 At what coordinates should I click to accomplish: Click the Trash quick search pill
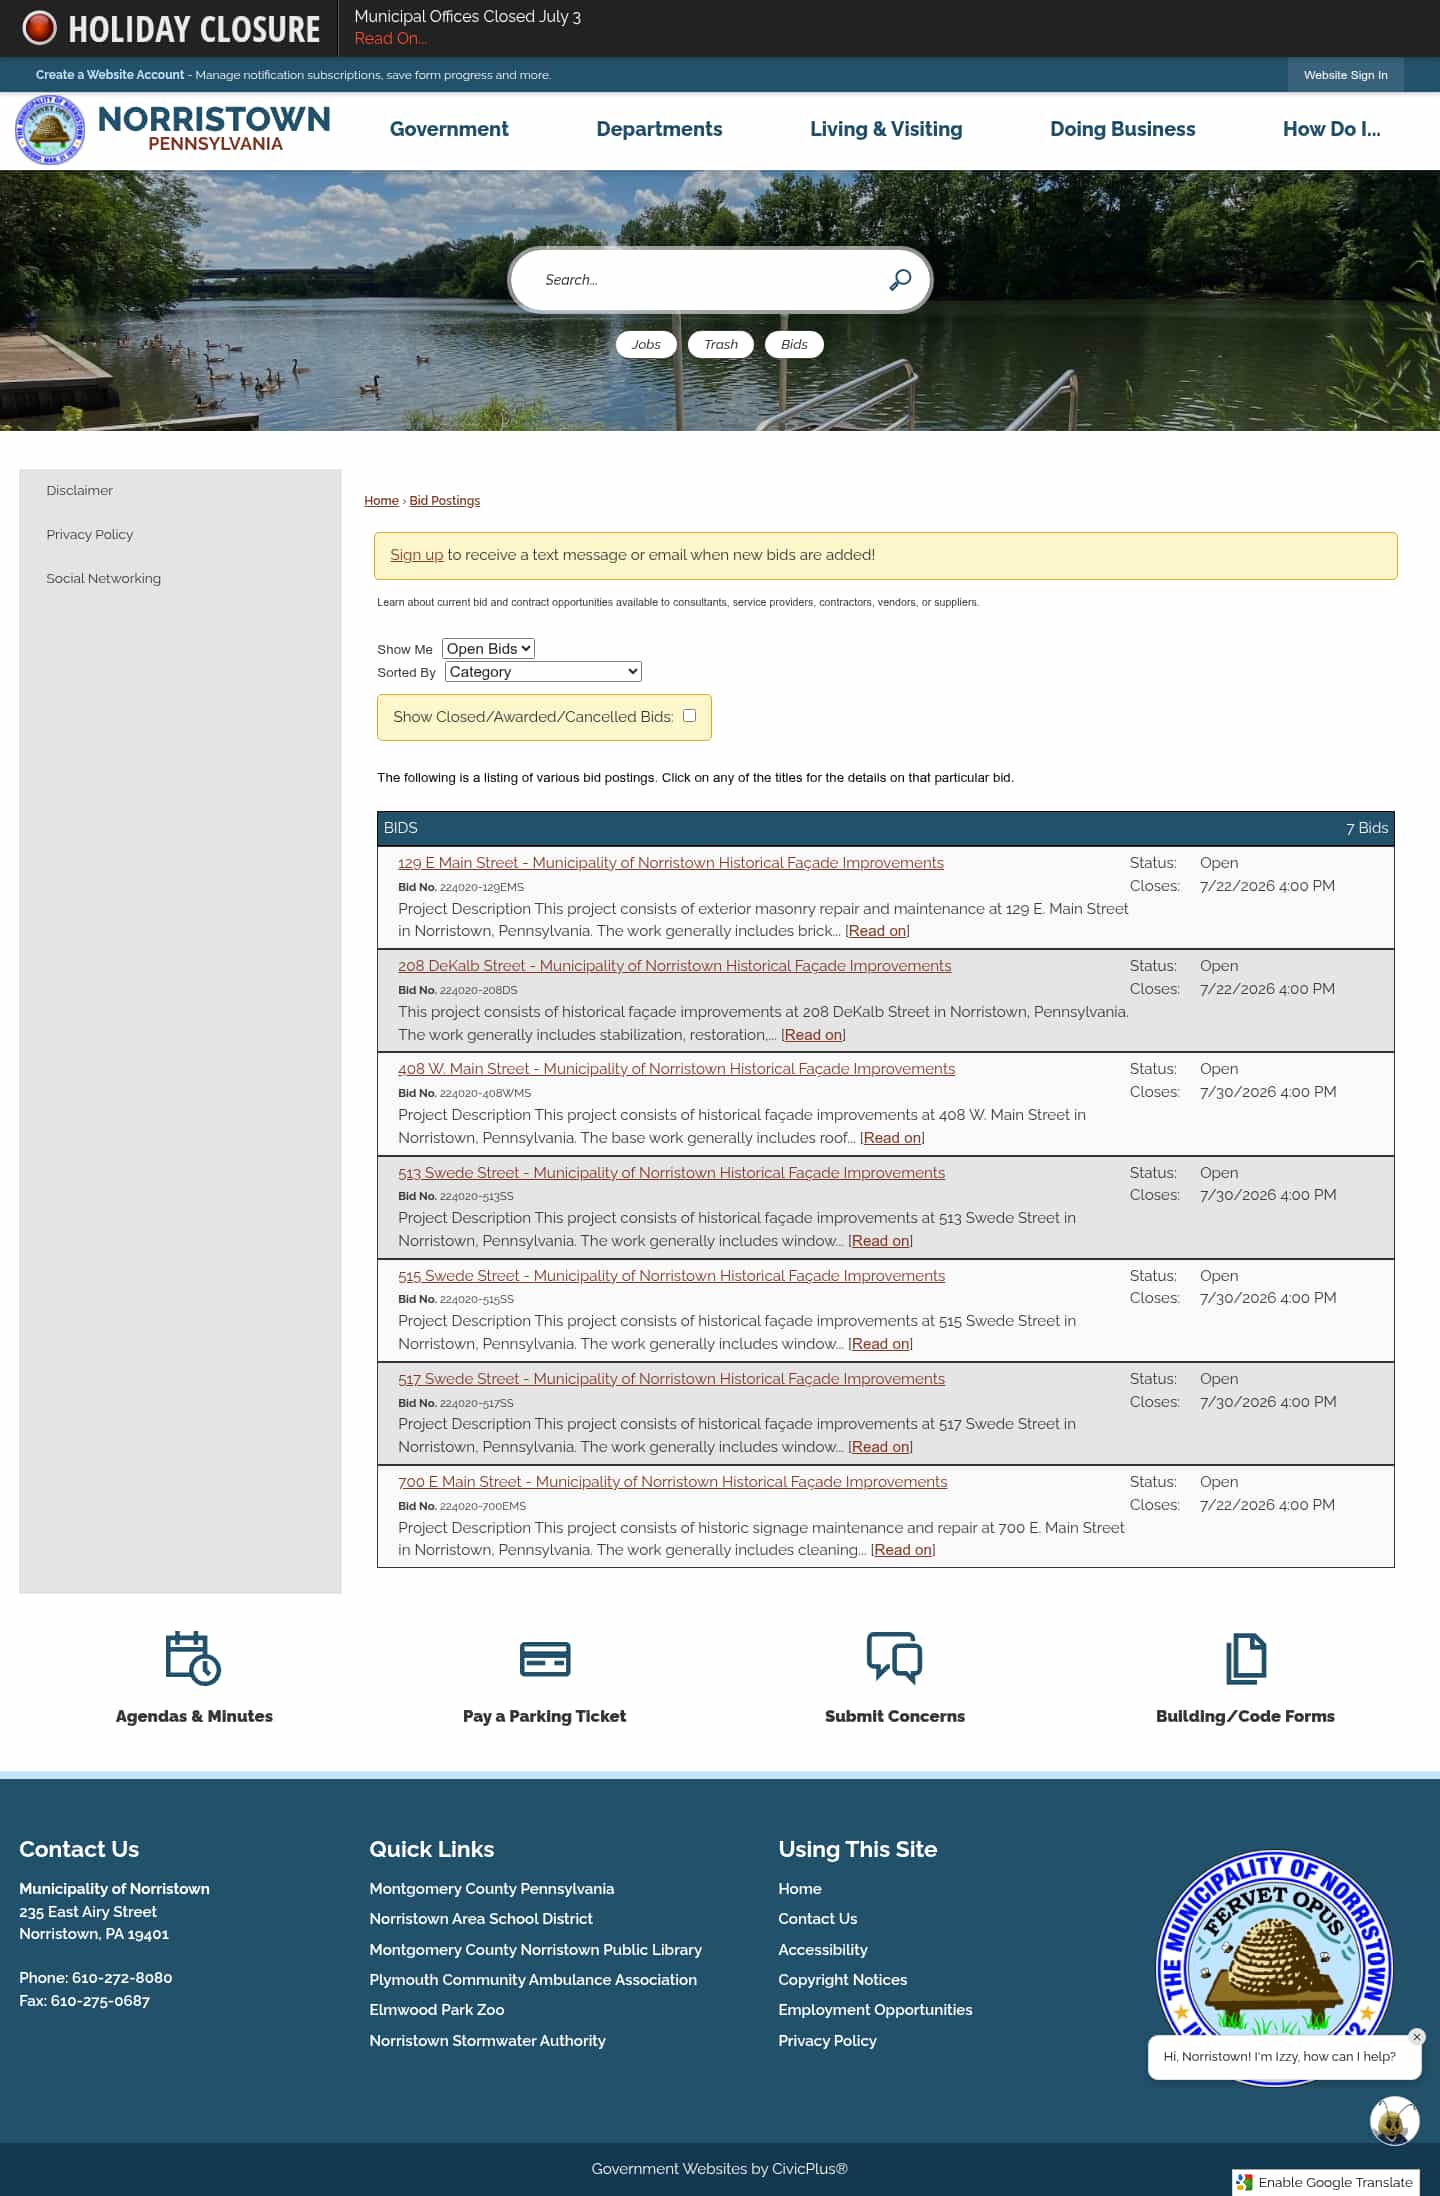[721, 344]
